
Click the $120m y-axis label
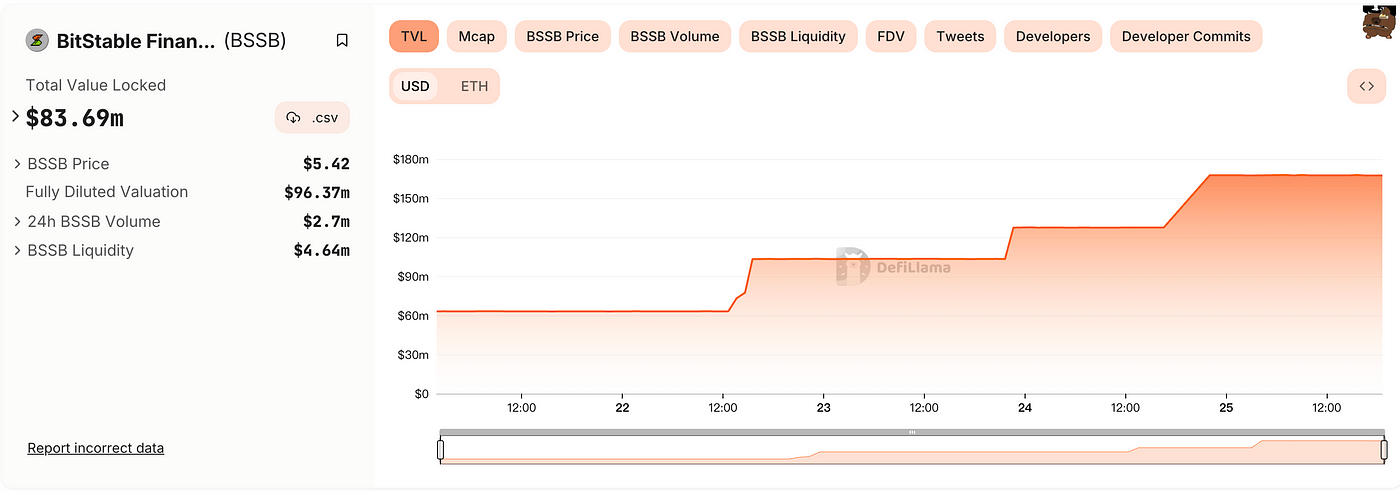(x=411, y=238)
